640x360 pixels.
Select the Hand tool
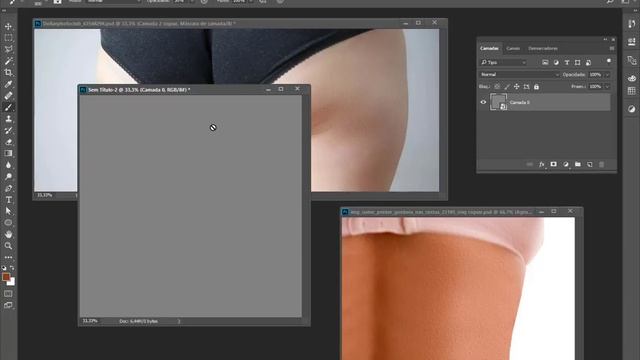click(8, 235)
